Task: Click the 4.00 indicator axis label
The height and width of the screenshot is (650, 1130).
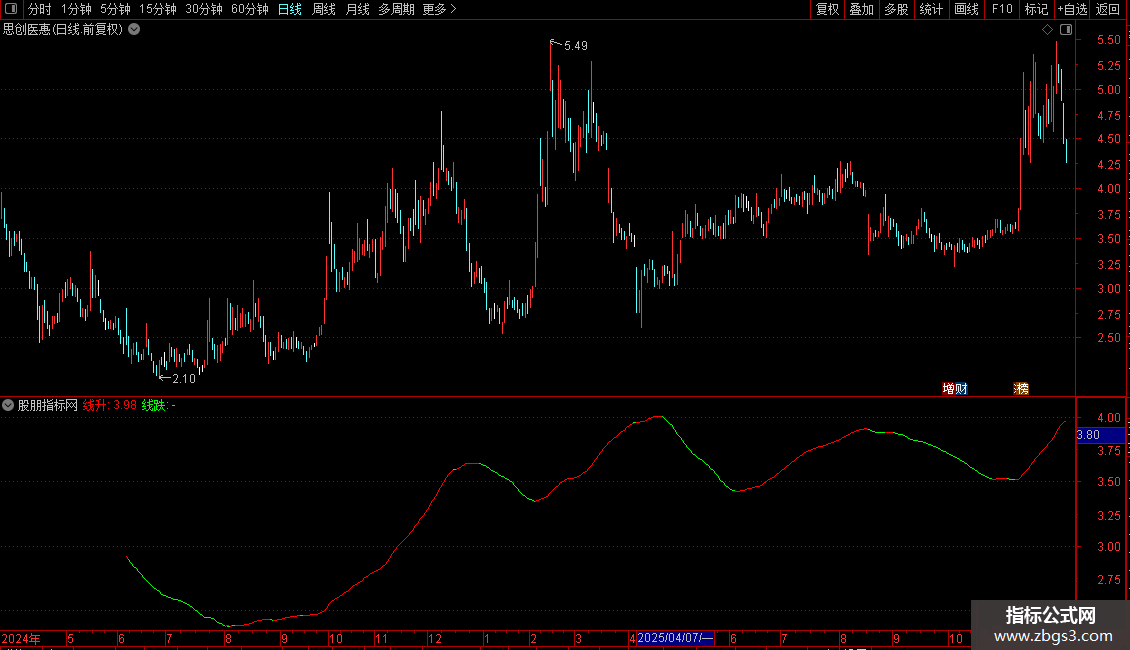Action: coord(1108,417)
